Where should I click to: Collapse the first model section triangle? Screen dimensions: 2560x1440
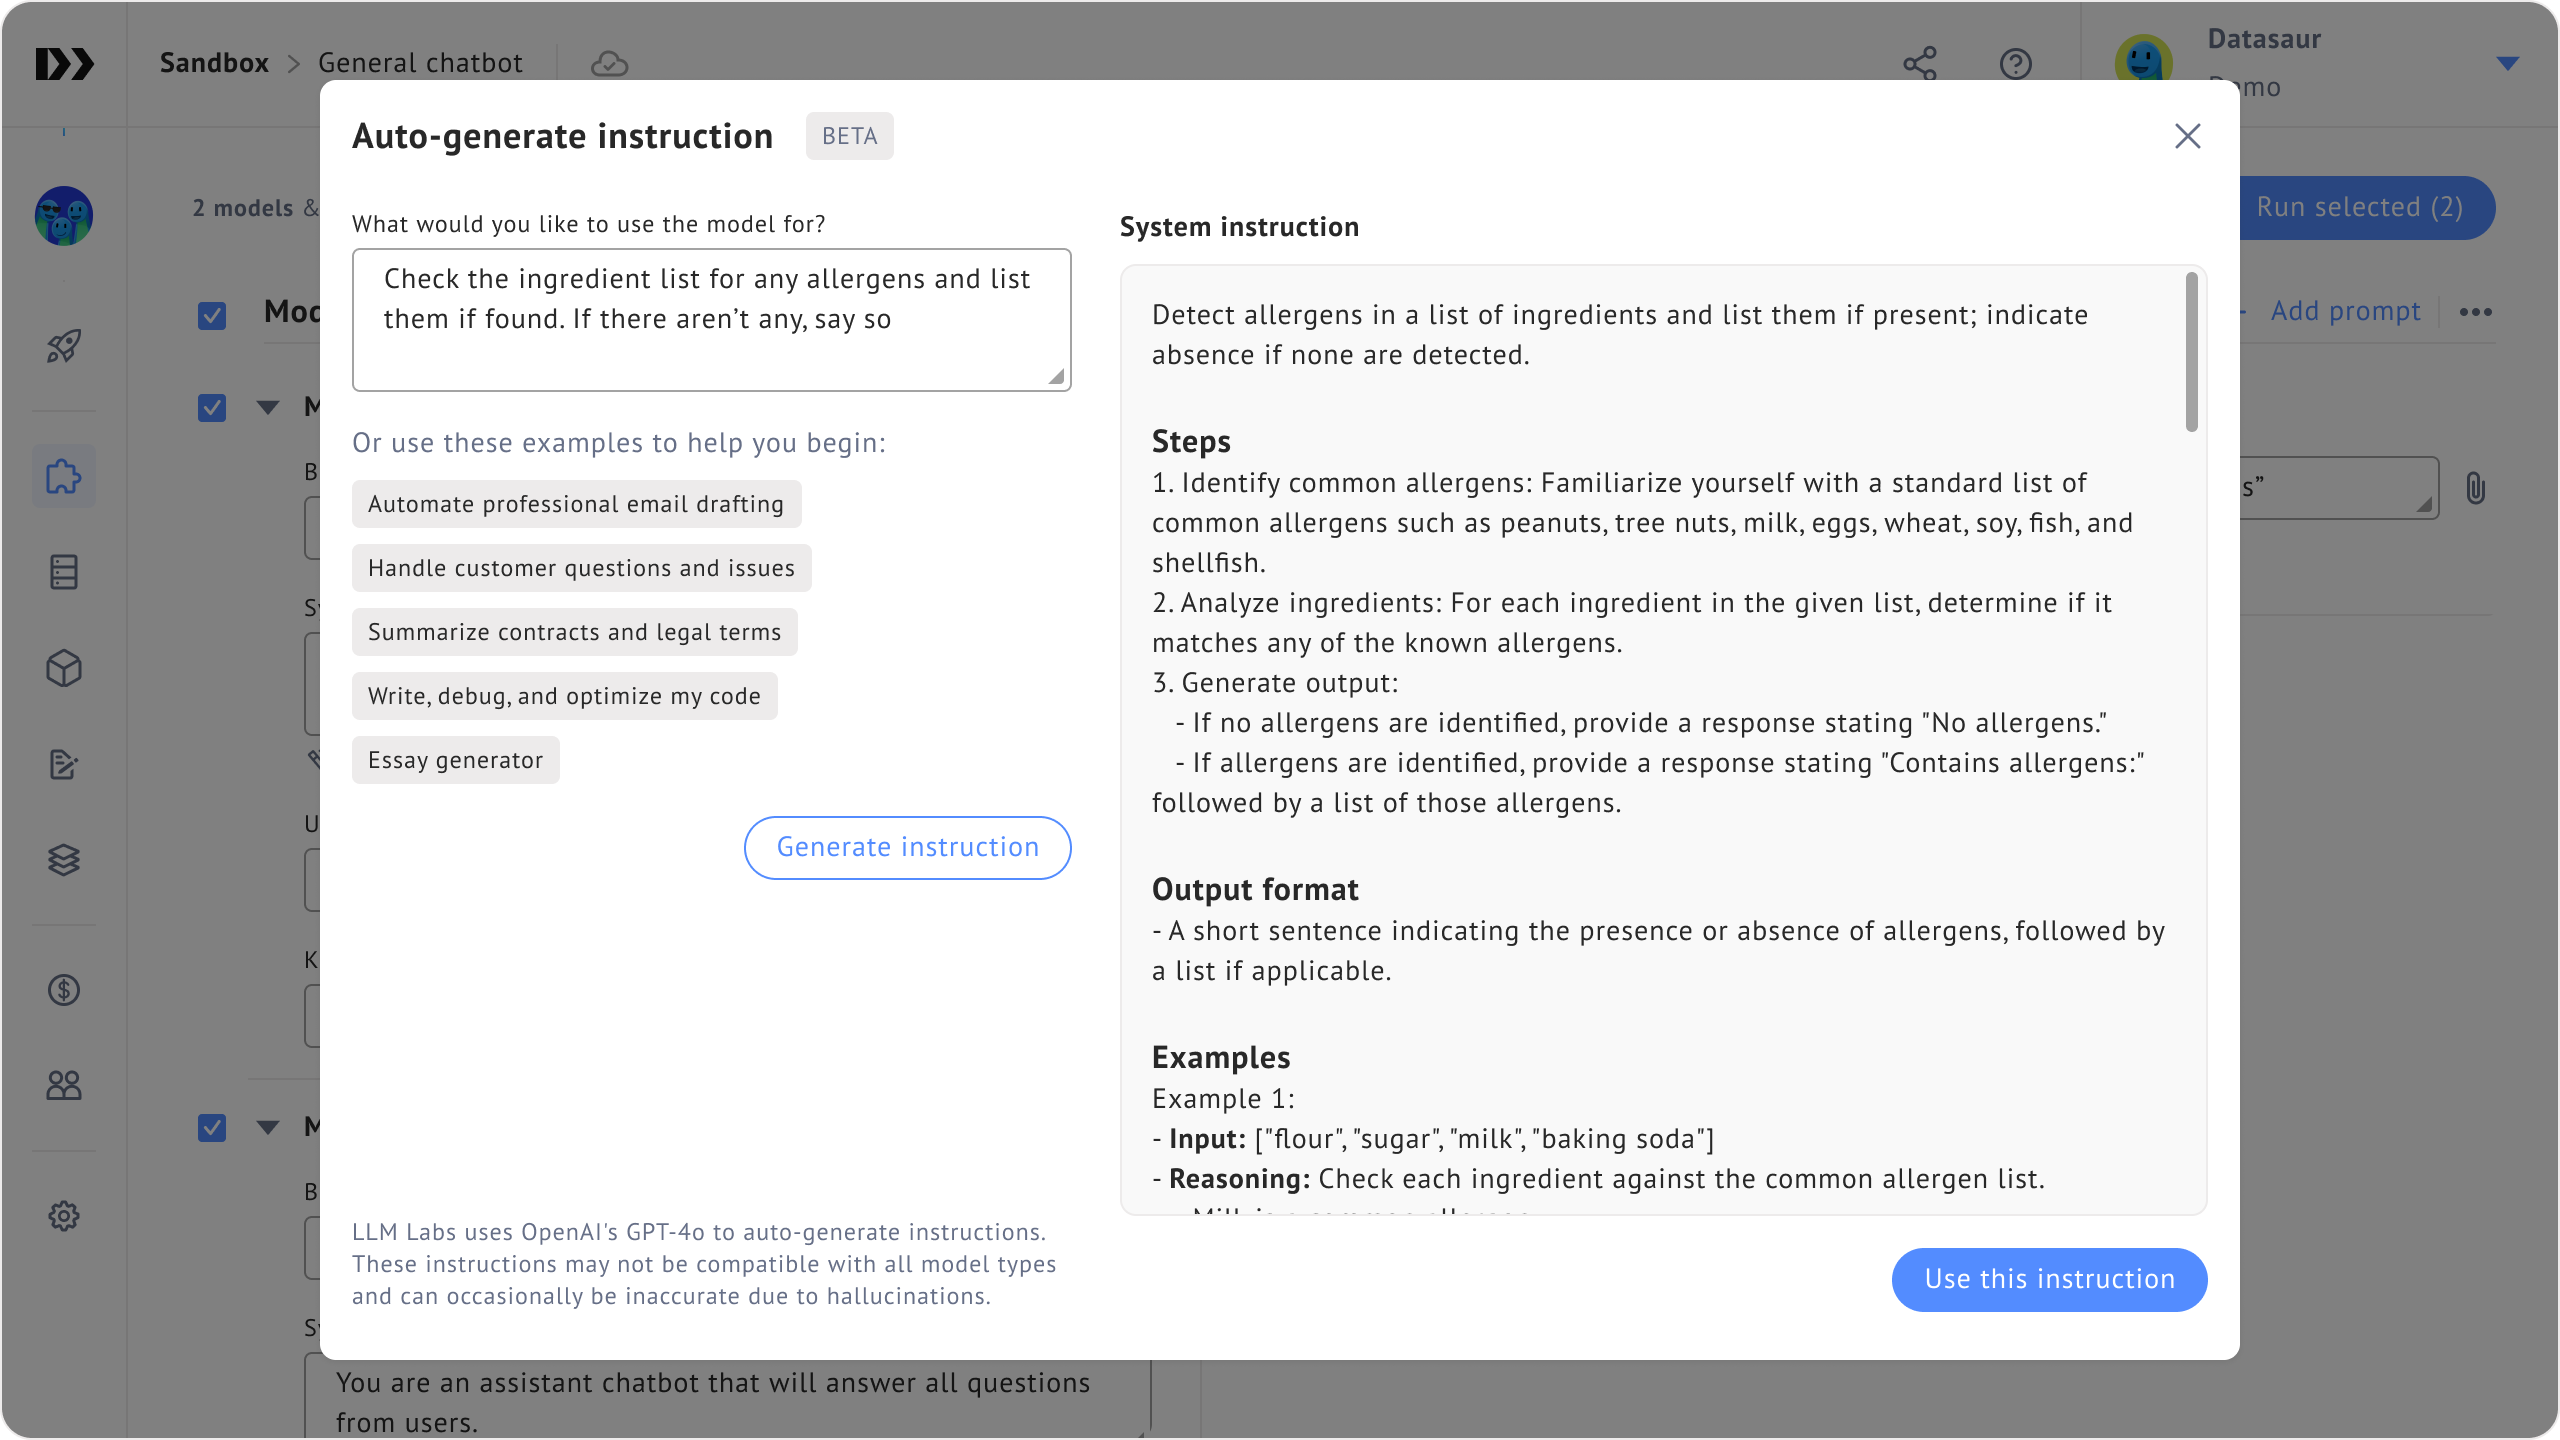[x=268, y=407]
